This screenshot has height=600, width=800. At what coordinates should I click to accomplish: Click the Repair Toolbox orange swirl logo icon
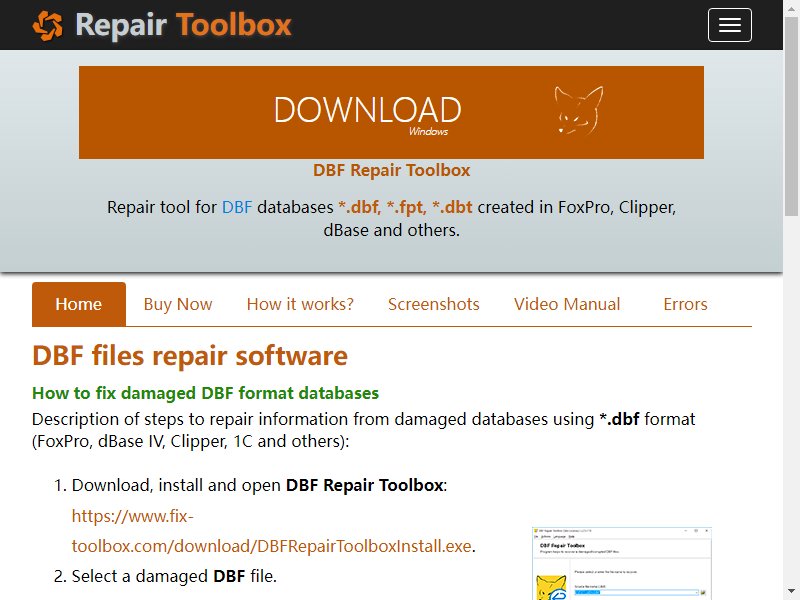48,26
